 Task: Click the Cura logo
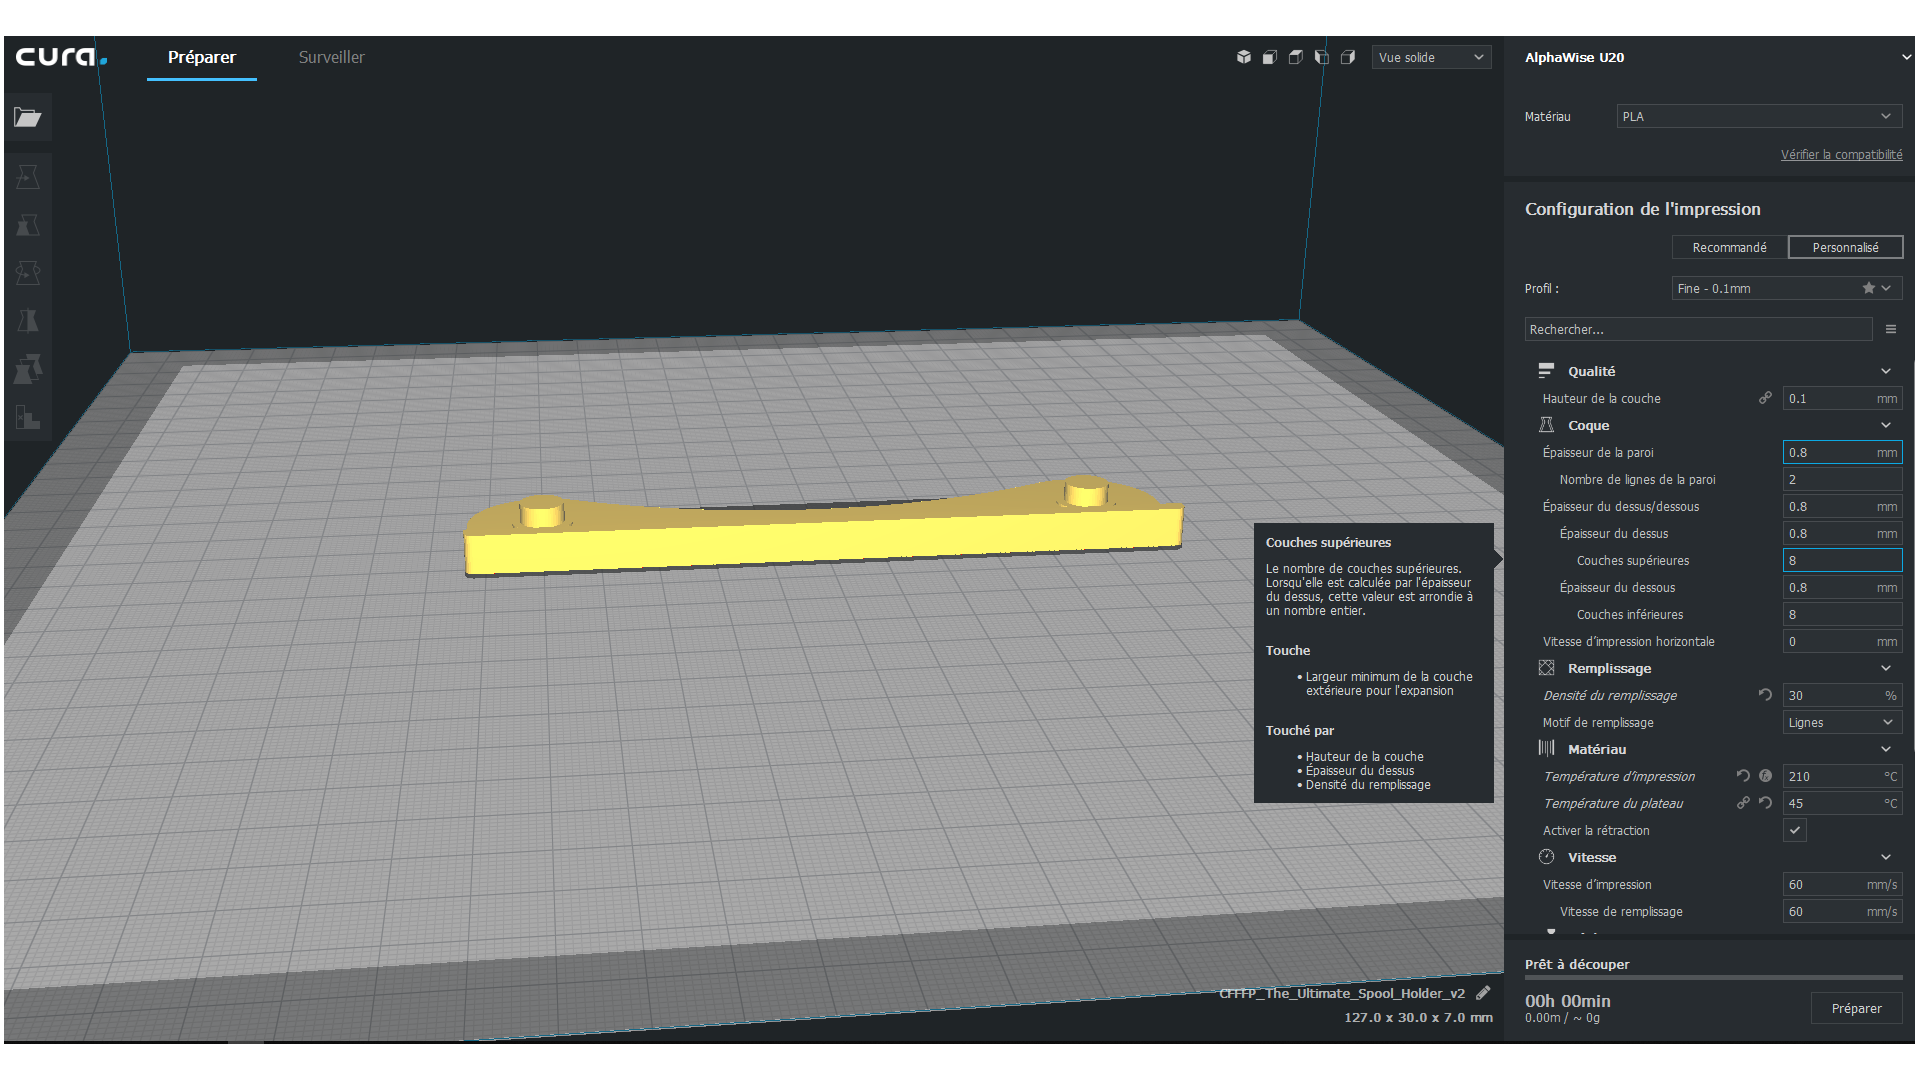click(x=61, y=57)
